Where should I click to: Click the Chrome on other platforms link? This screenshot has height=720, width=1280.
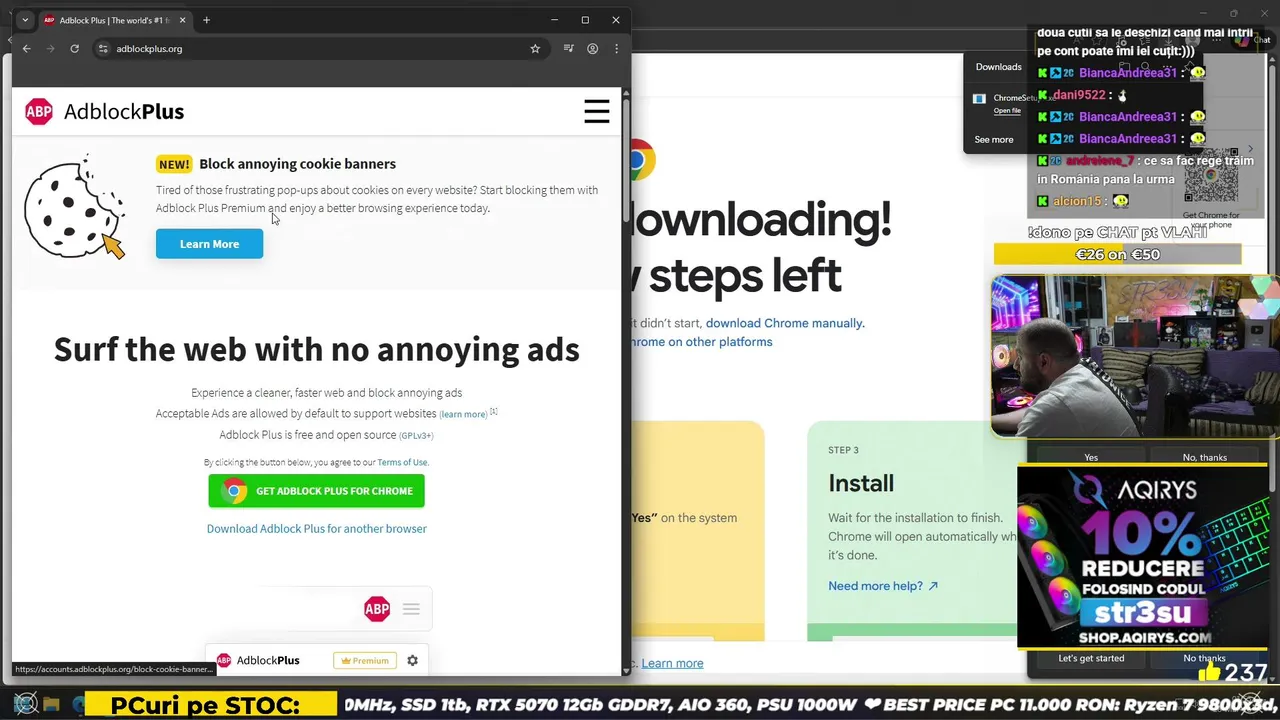point(701,342)
